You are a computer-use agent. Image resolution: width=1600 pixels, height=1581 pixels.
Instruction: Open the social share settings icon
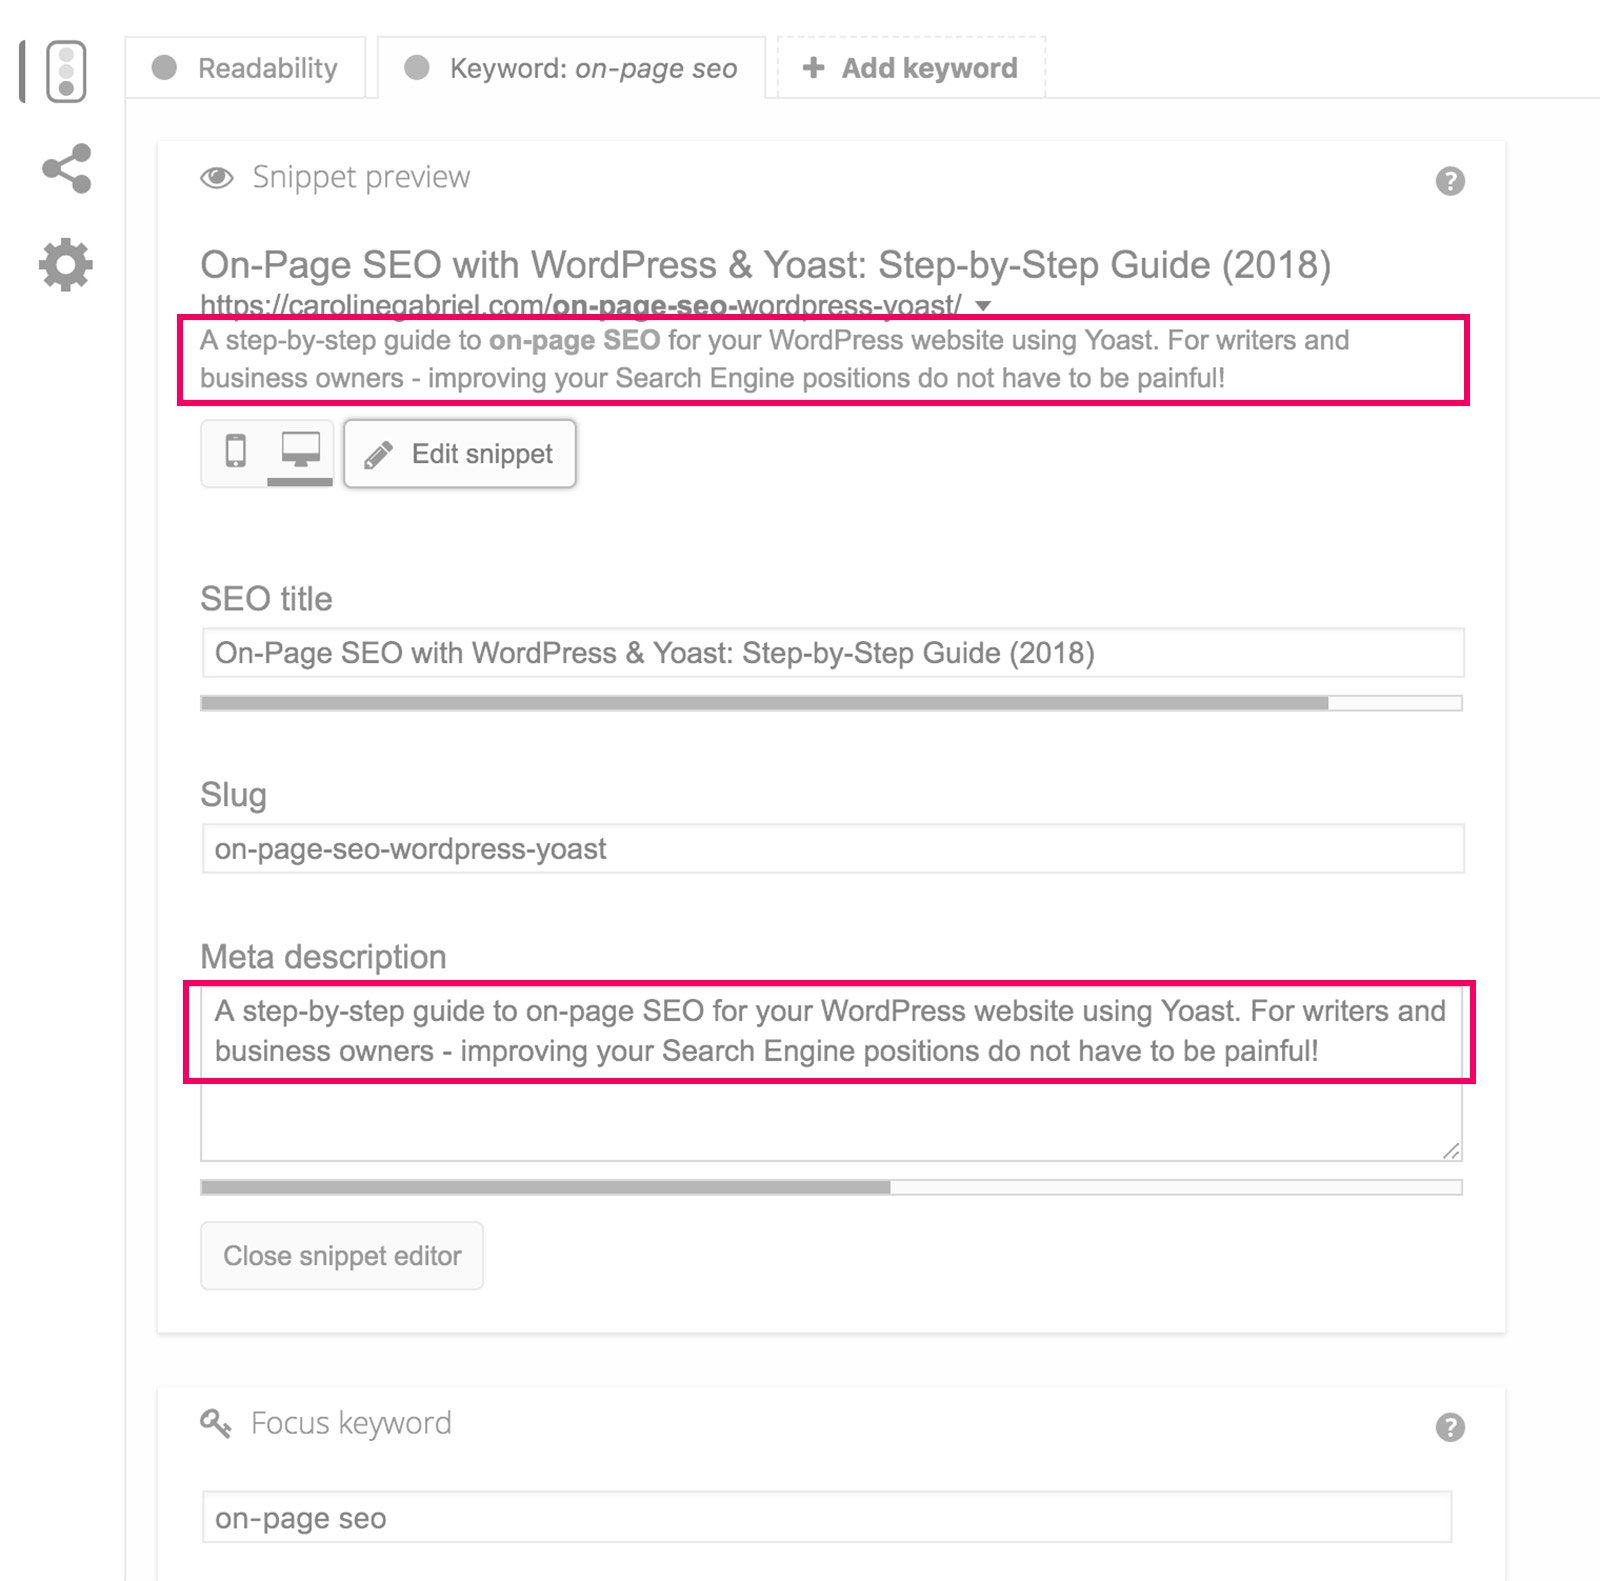66,169
